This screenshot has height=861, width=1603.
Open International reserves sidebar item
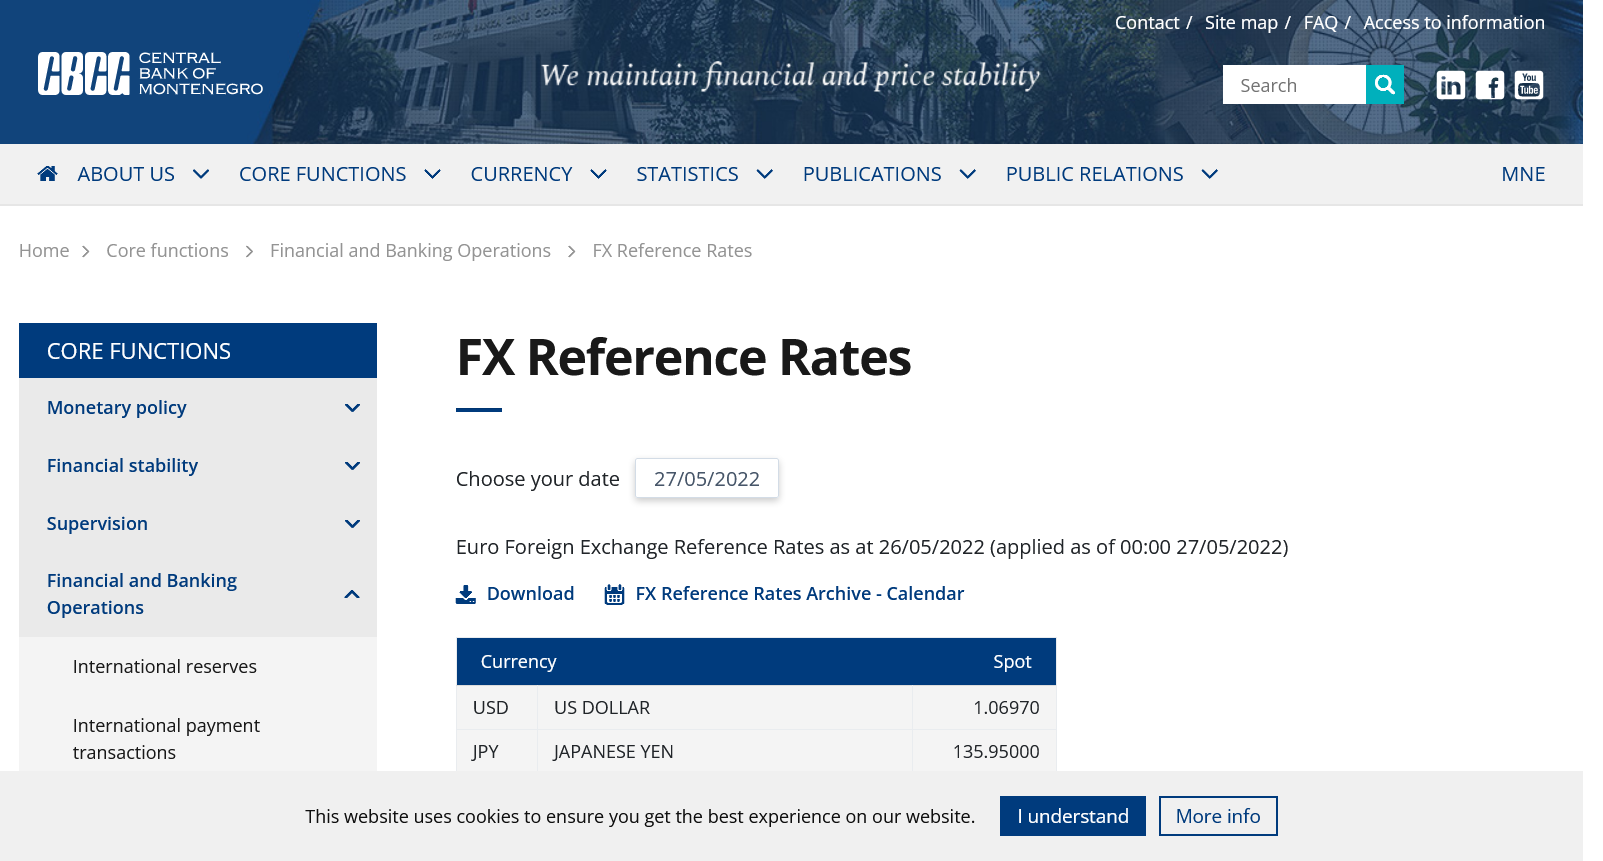[x=165, y=667]
